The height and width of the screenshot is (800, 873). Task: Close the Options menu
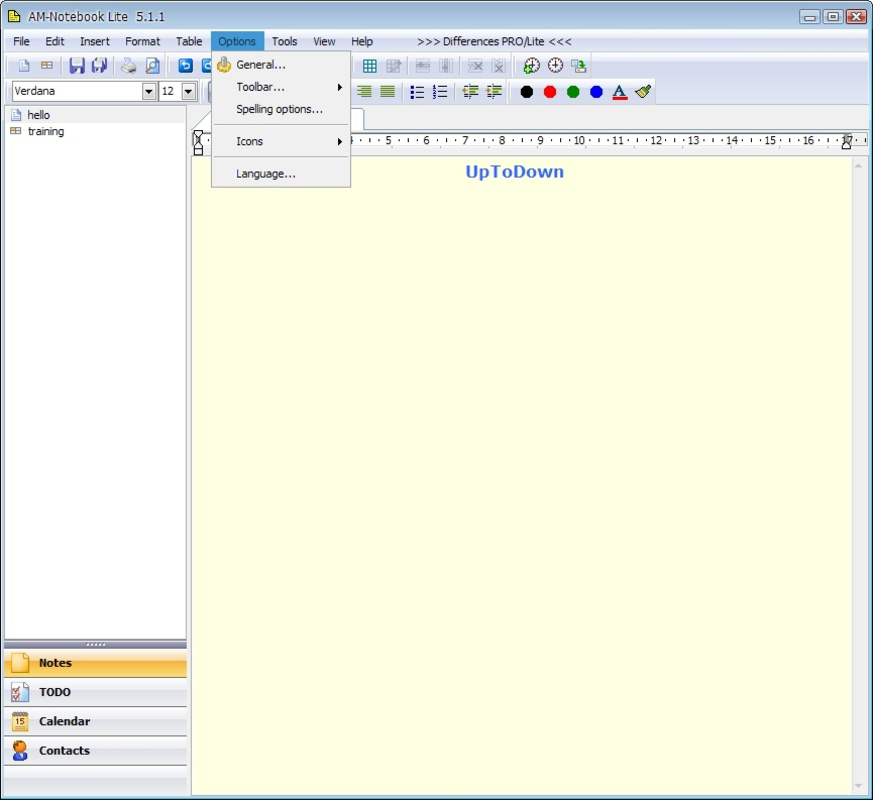pos(237,41)
